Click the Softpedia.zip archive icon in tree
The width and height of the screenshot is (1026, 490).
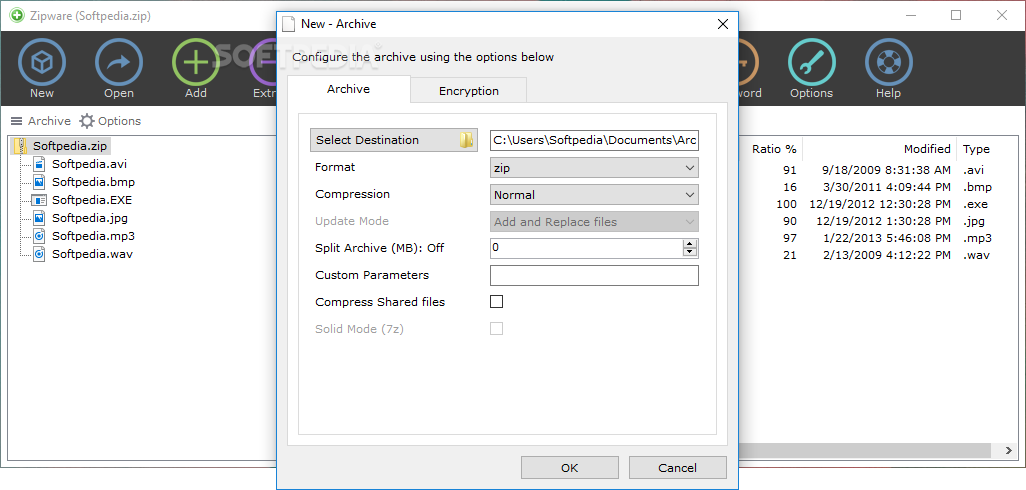(x=22, y=145)
